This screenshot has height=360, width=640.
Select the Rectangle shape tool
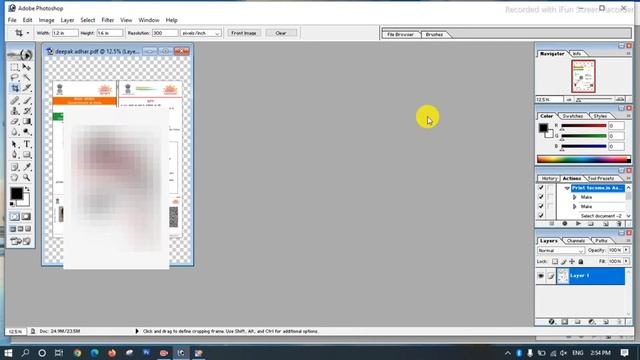(x=27, y=155)
